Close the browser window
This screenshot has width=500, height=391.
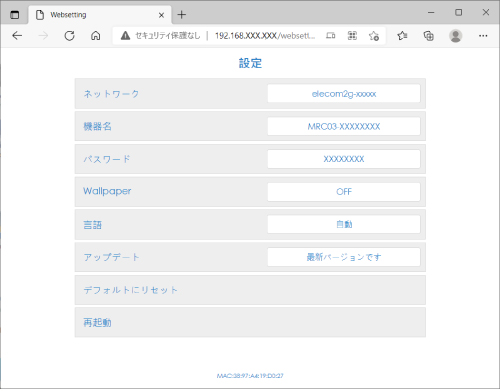tap(486, 13)
